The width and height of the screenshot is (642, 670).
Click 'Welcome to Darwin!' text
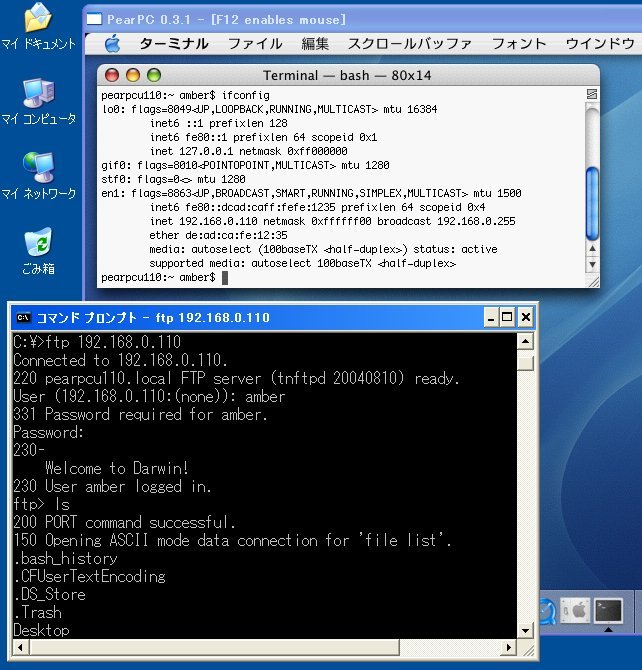[117, 468]
